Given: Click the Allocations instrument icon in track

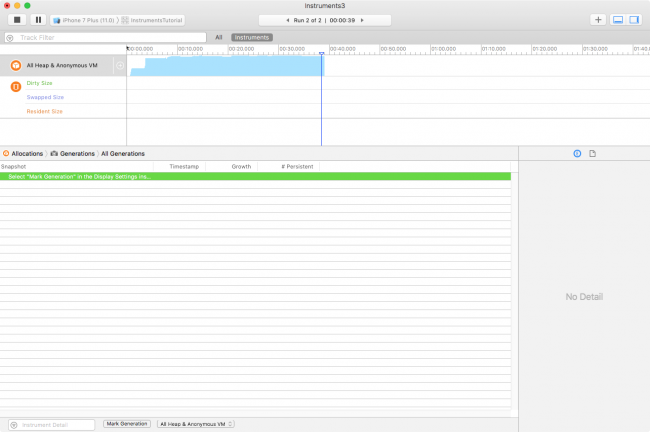Looking at the screenshot, I should tap(15, 66).
